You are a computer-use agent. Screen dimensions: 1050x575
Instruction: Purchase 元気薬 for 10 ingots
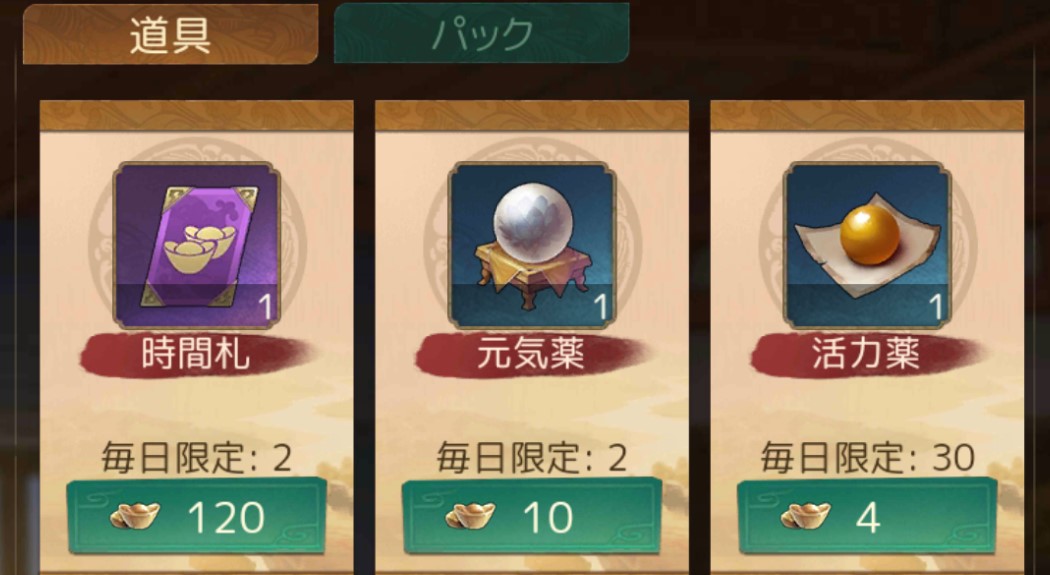click(x=532, y=516)
